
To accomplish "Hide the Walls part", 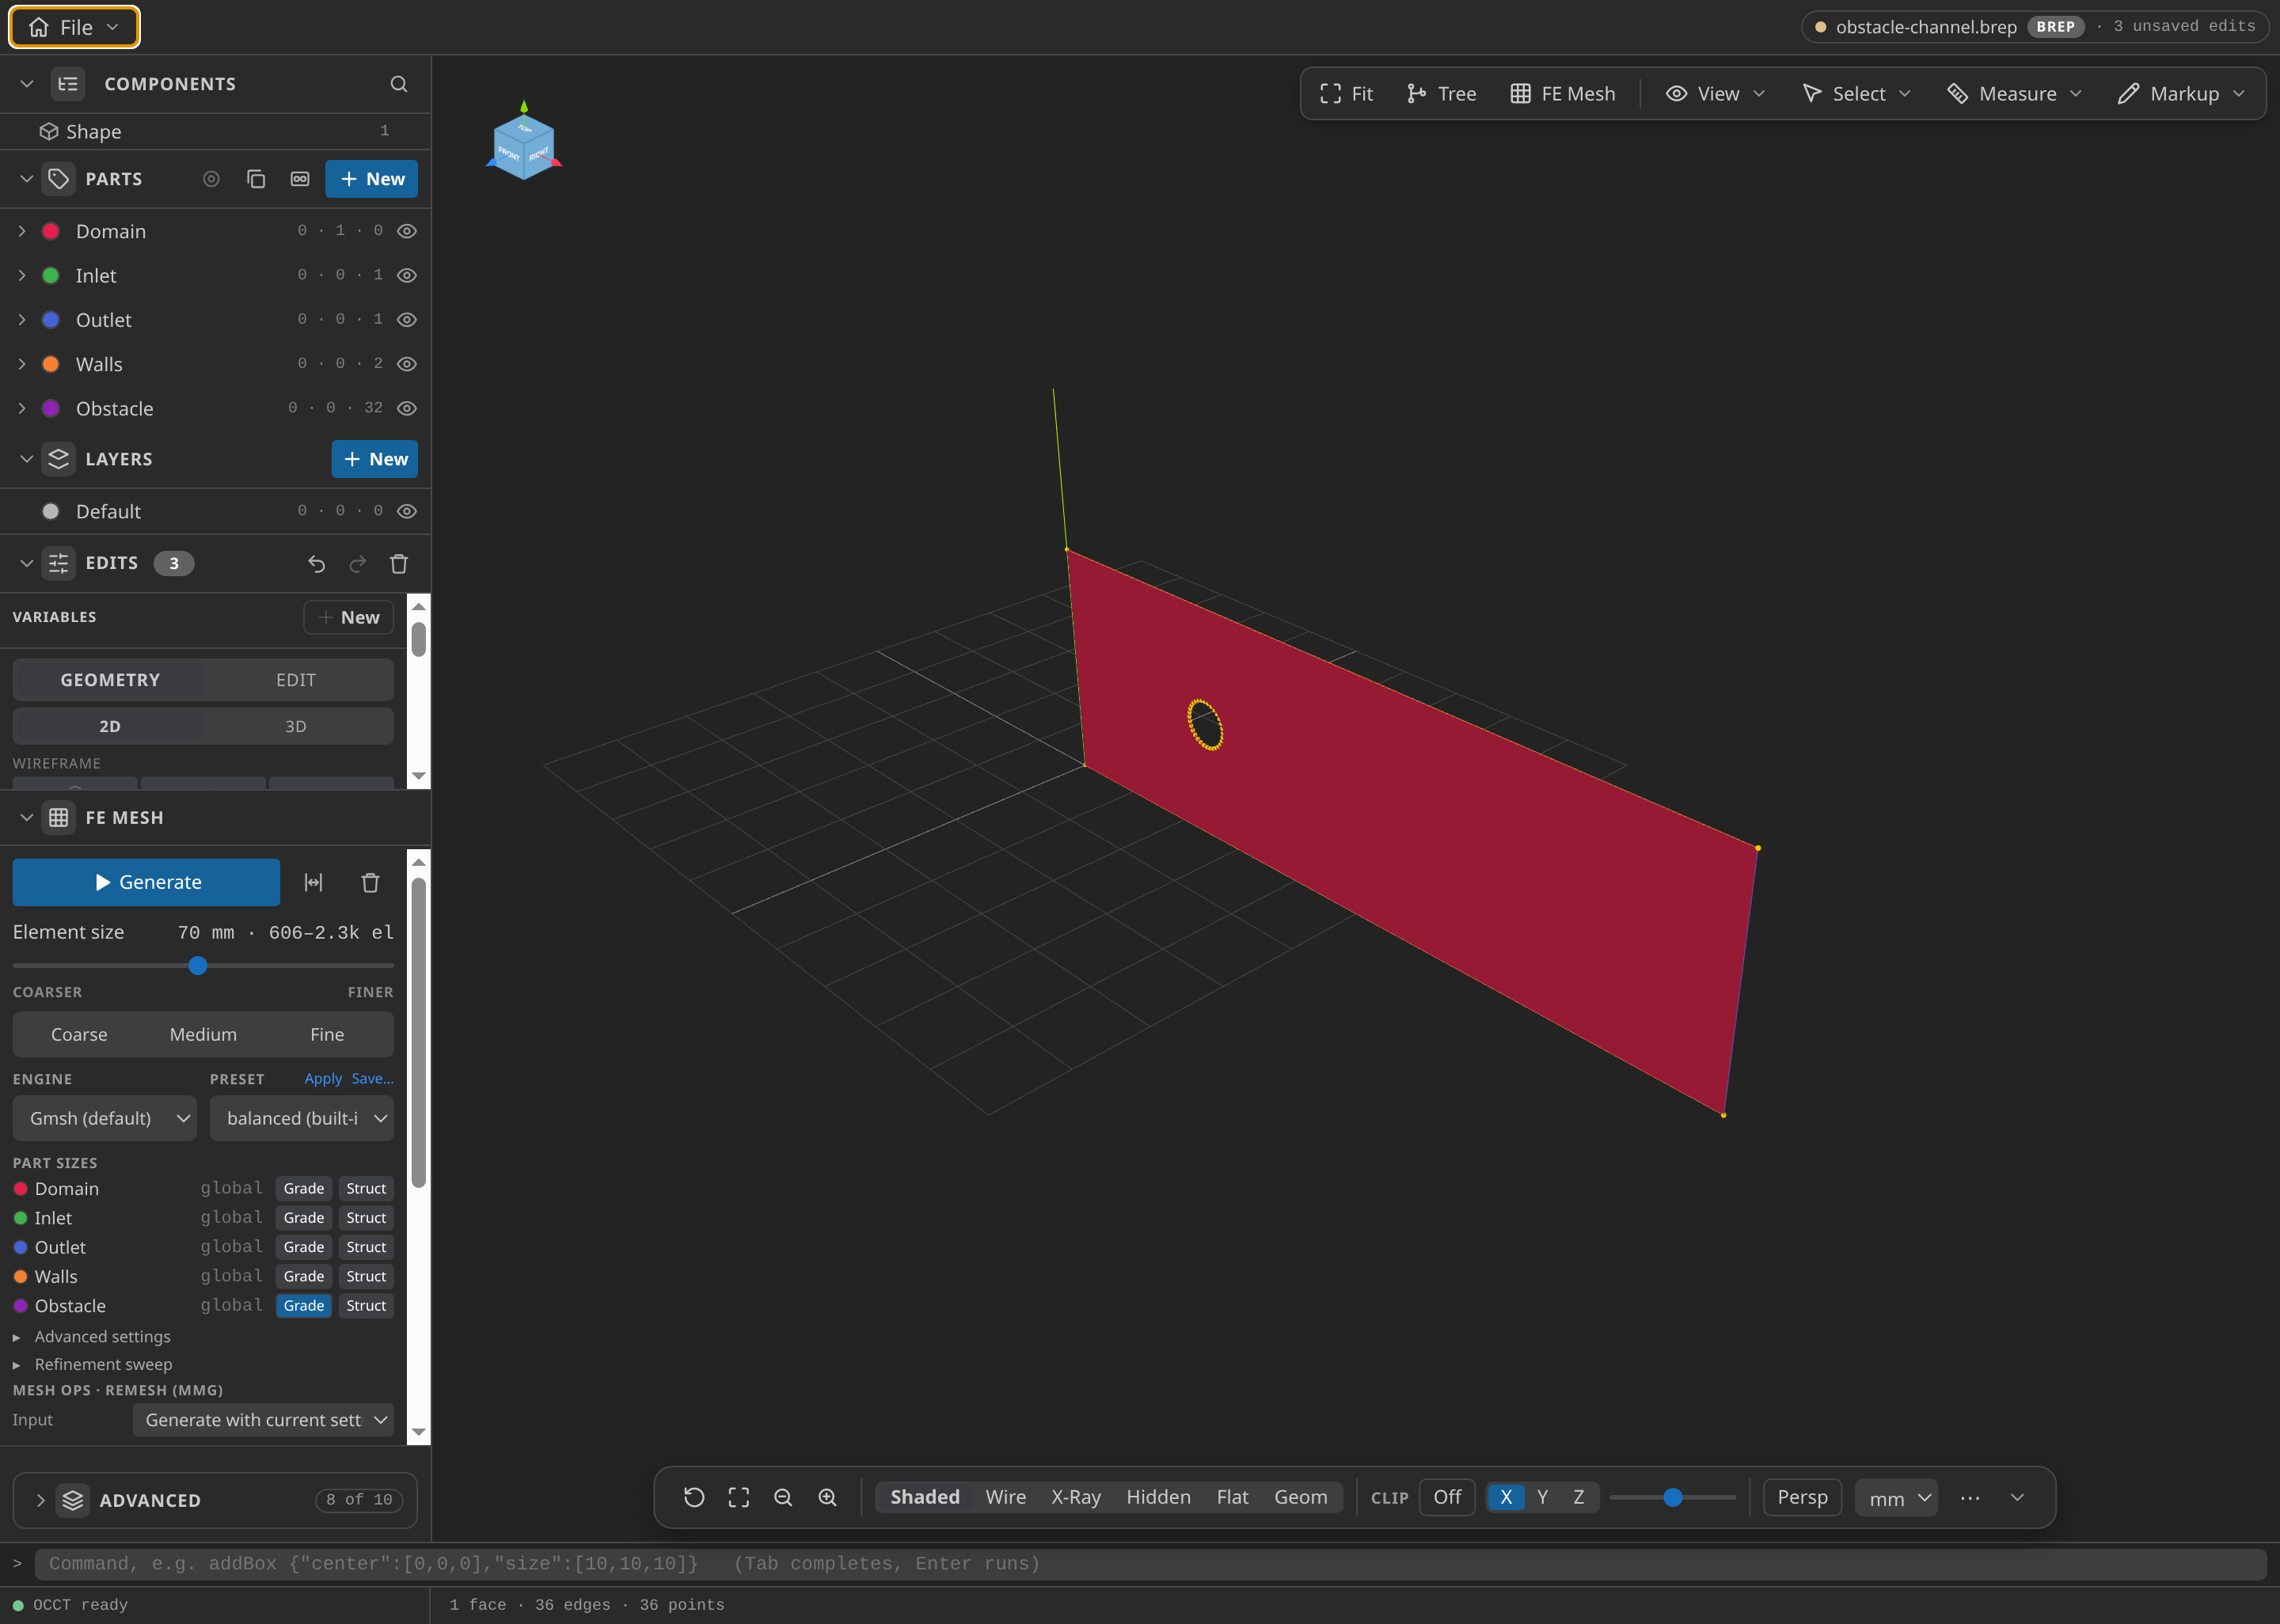I will point(407,364).
